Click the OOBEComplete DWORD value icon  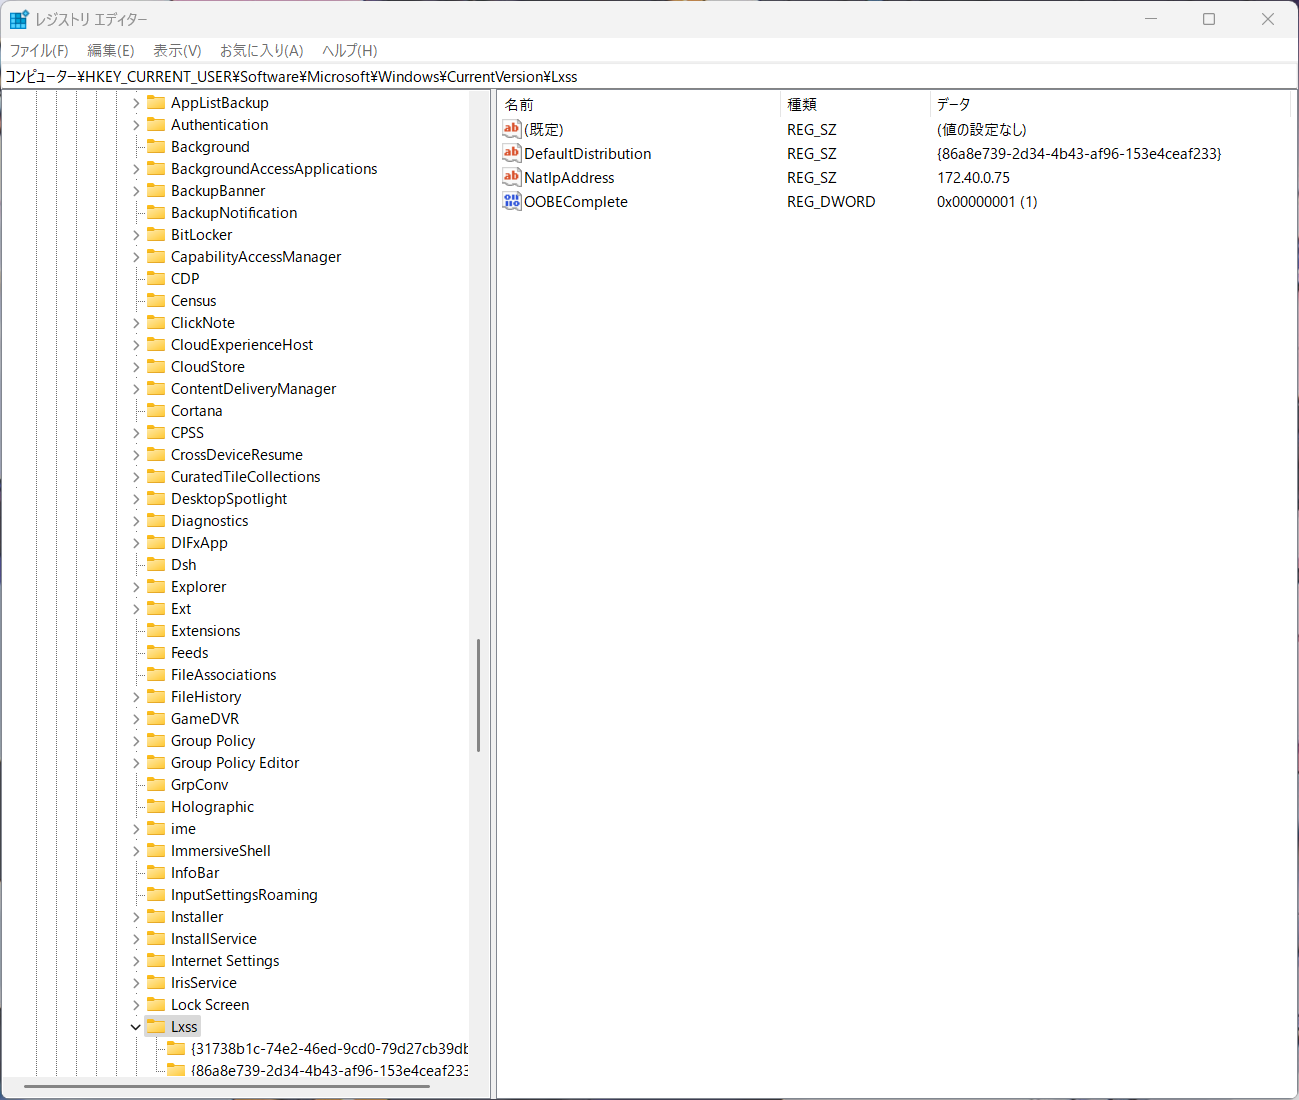(x=511, y=201)
